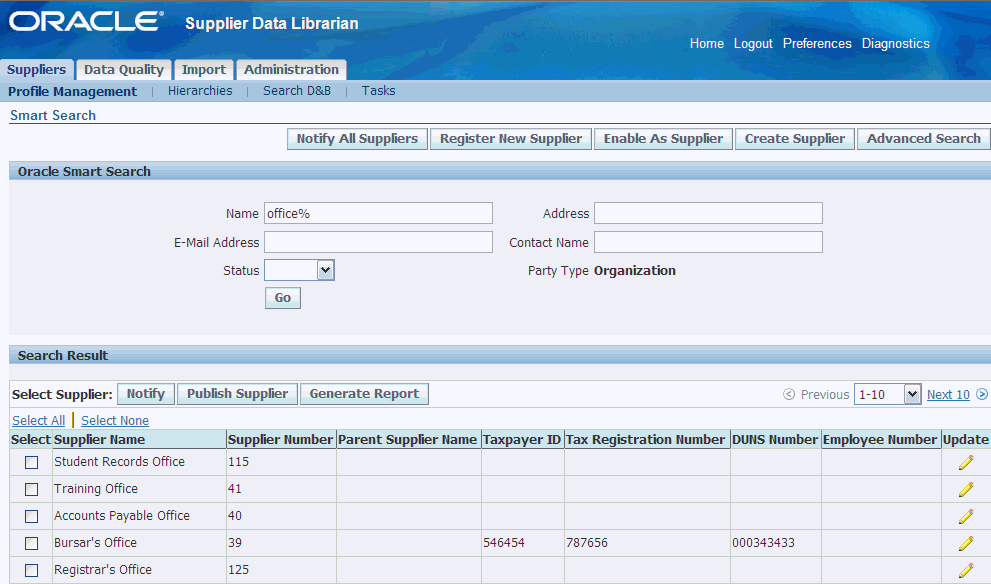This screenshot has width=991, height=584.
Task: Click the Publish Supplier button
Action: [x=237, y=394]
